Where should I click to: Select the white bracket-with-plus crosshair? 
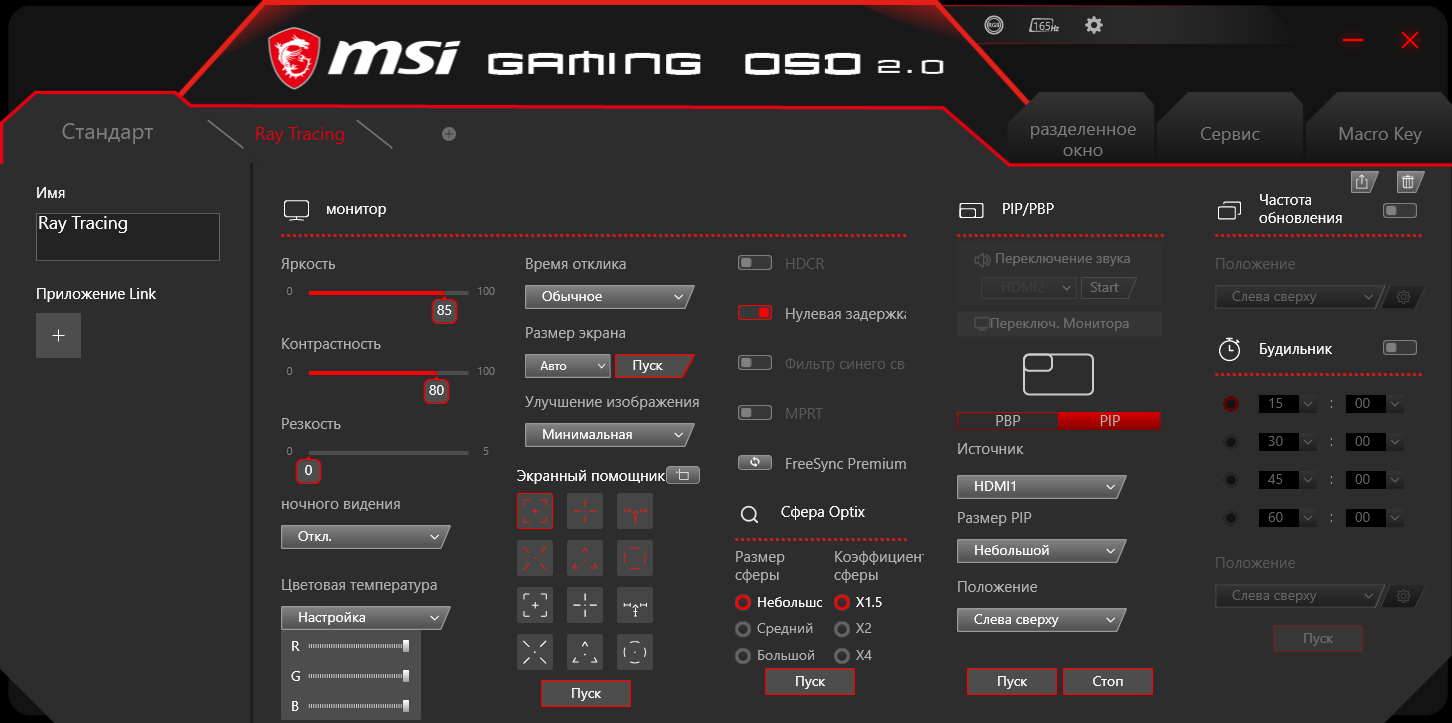click(535, 605)
